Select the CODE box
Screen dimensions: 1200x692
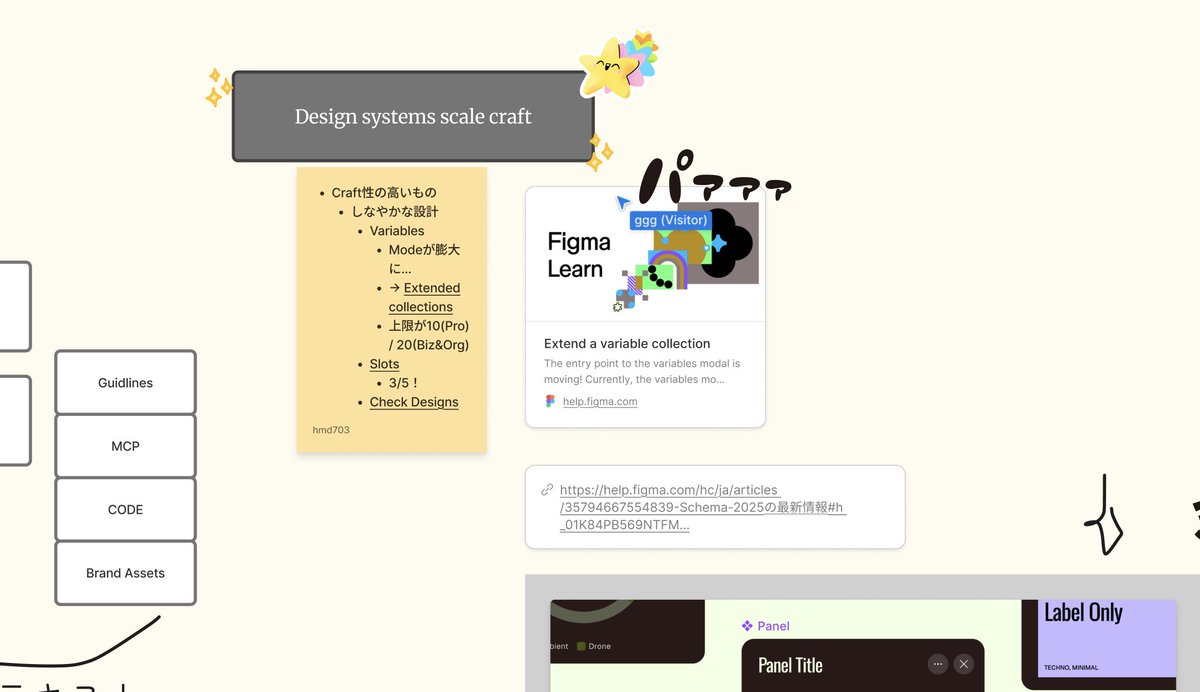point(125,509)
